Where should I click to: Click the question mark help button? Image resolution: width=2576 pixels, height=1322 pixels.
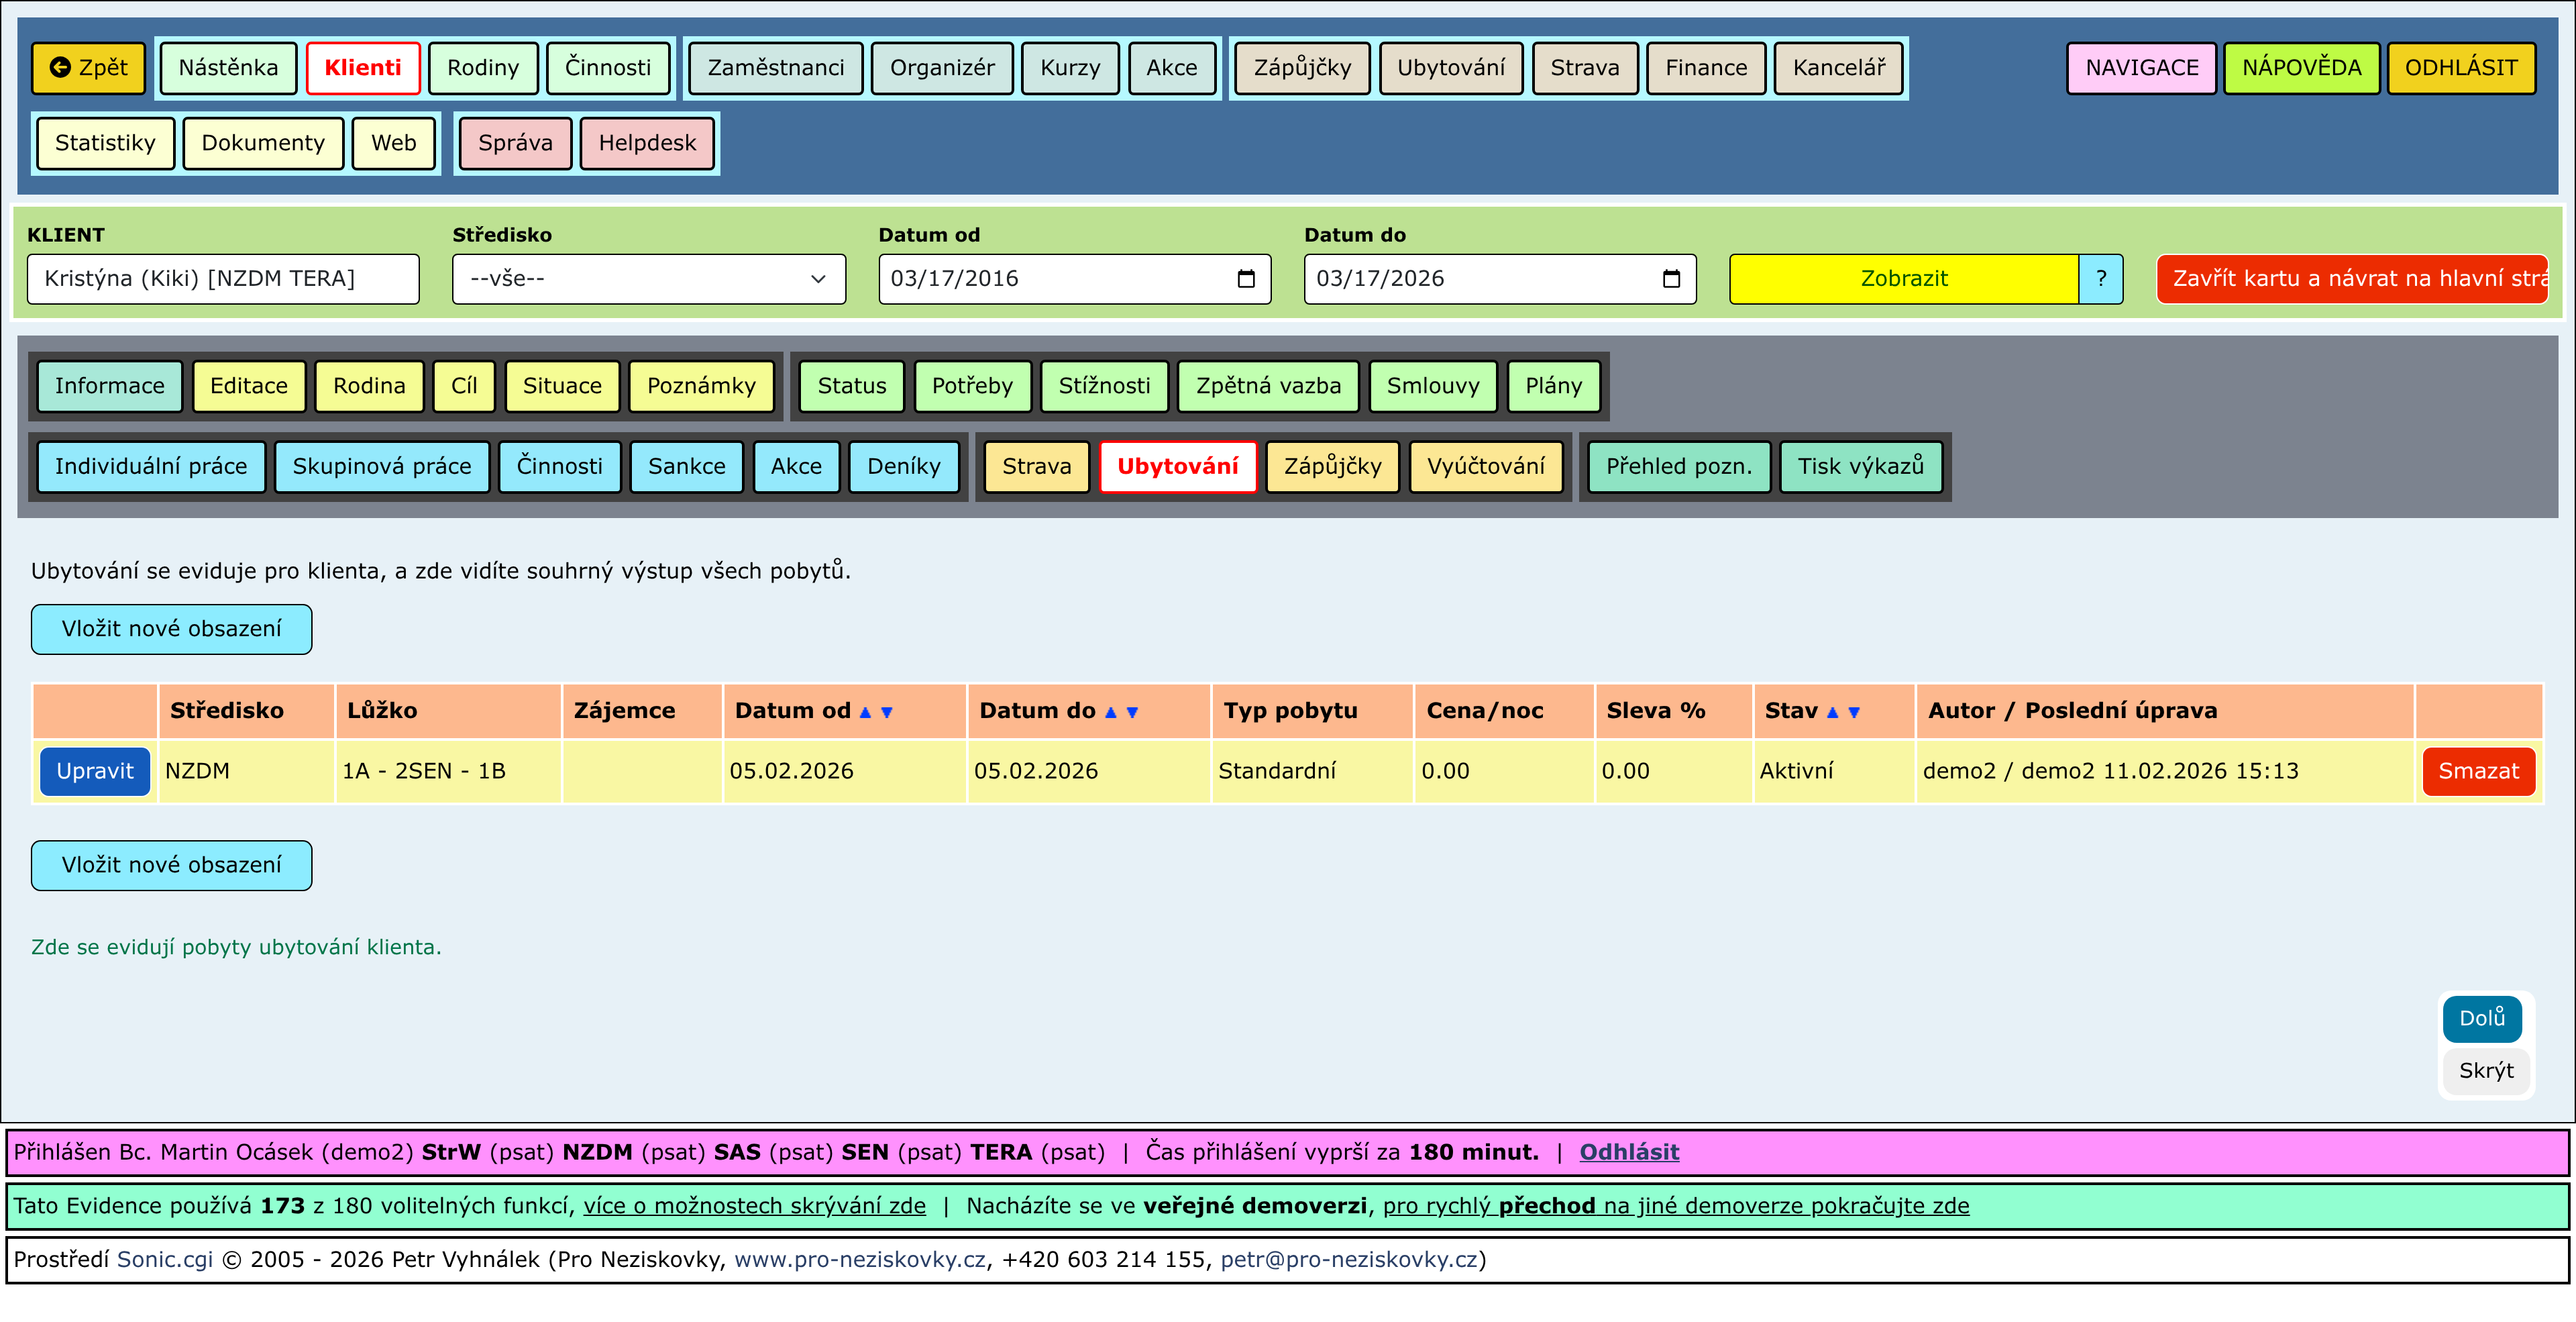[2101, 279]
